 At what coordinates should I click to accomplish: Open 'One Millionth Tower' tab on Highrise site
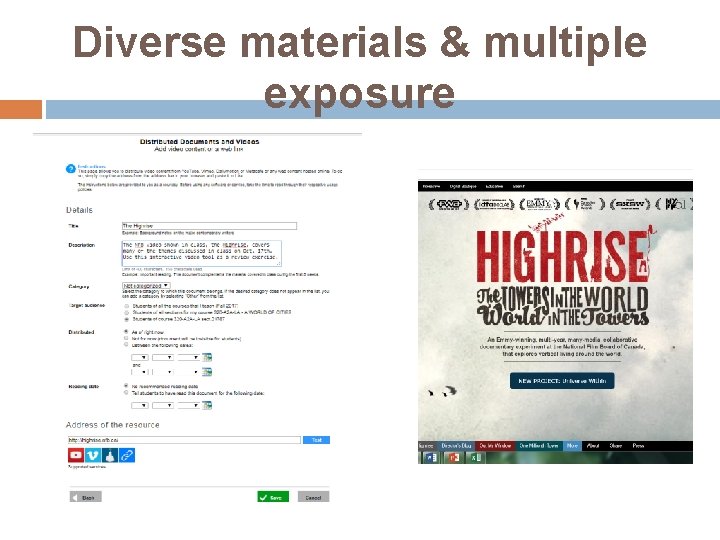[x=539, y=445]
